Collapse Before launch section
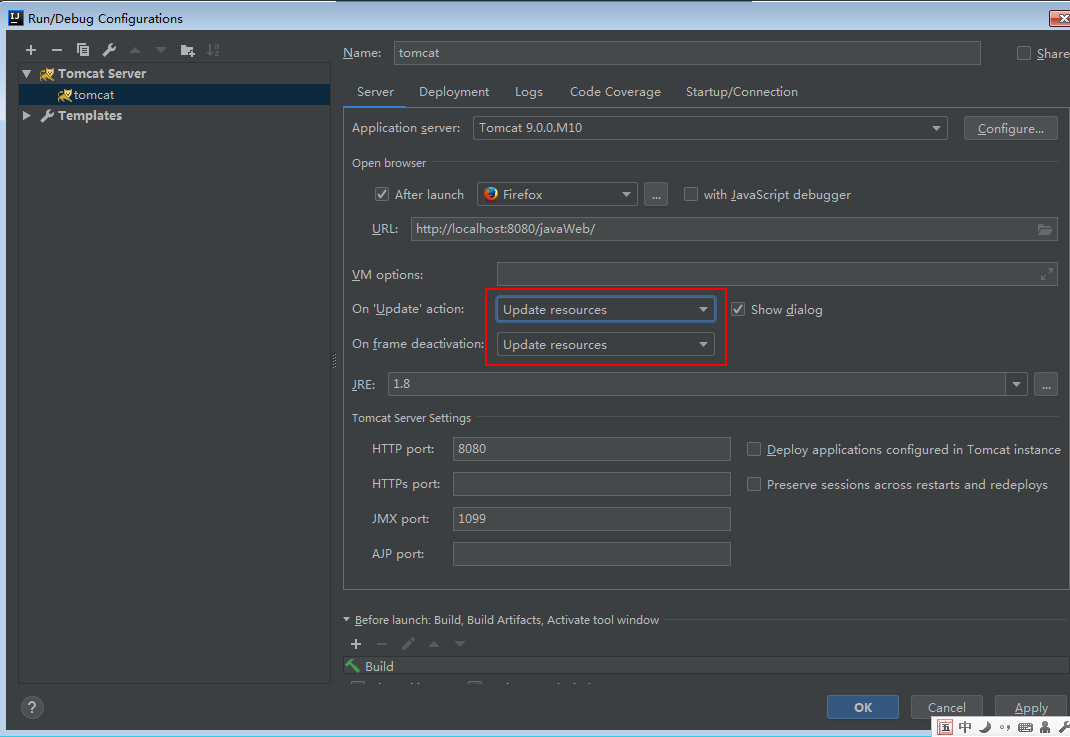The height and width of the screenshot is (737, 1070). pos(346,620)
